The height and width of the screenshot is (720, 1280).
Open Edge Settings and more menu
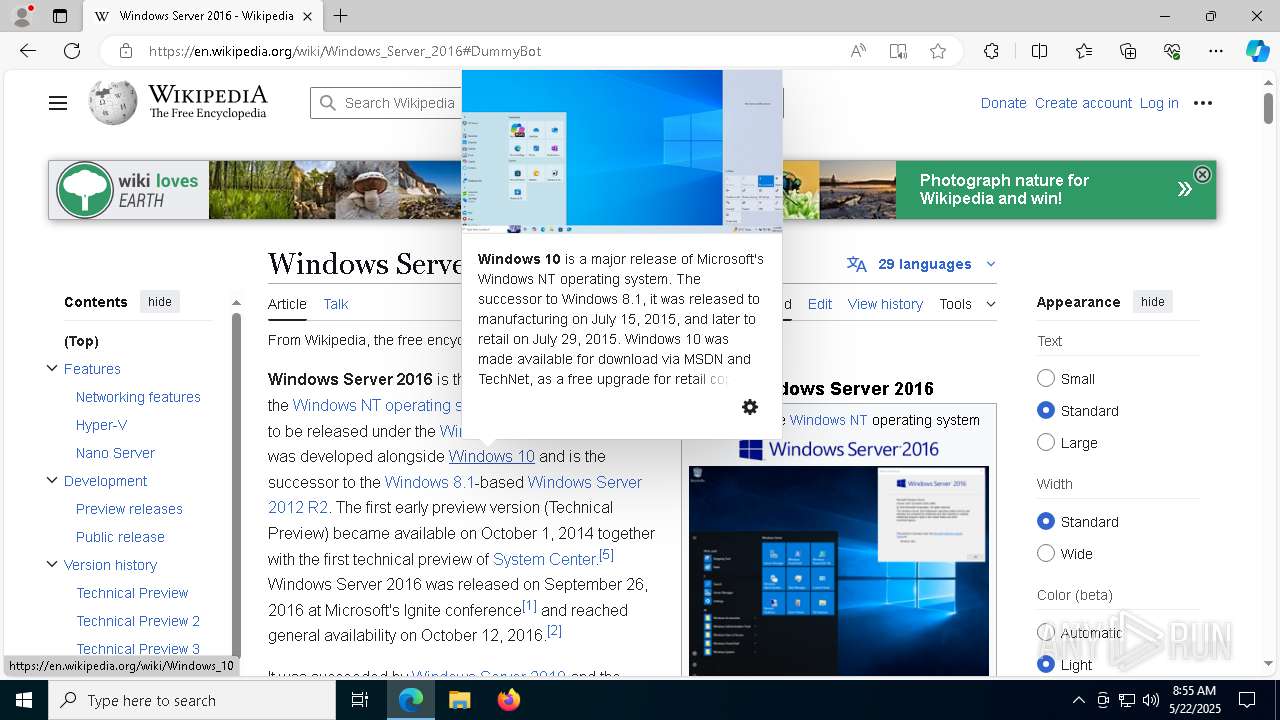(1216, 51)
